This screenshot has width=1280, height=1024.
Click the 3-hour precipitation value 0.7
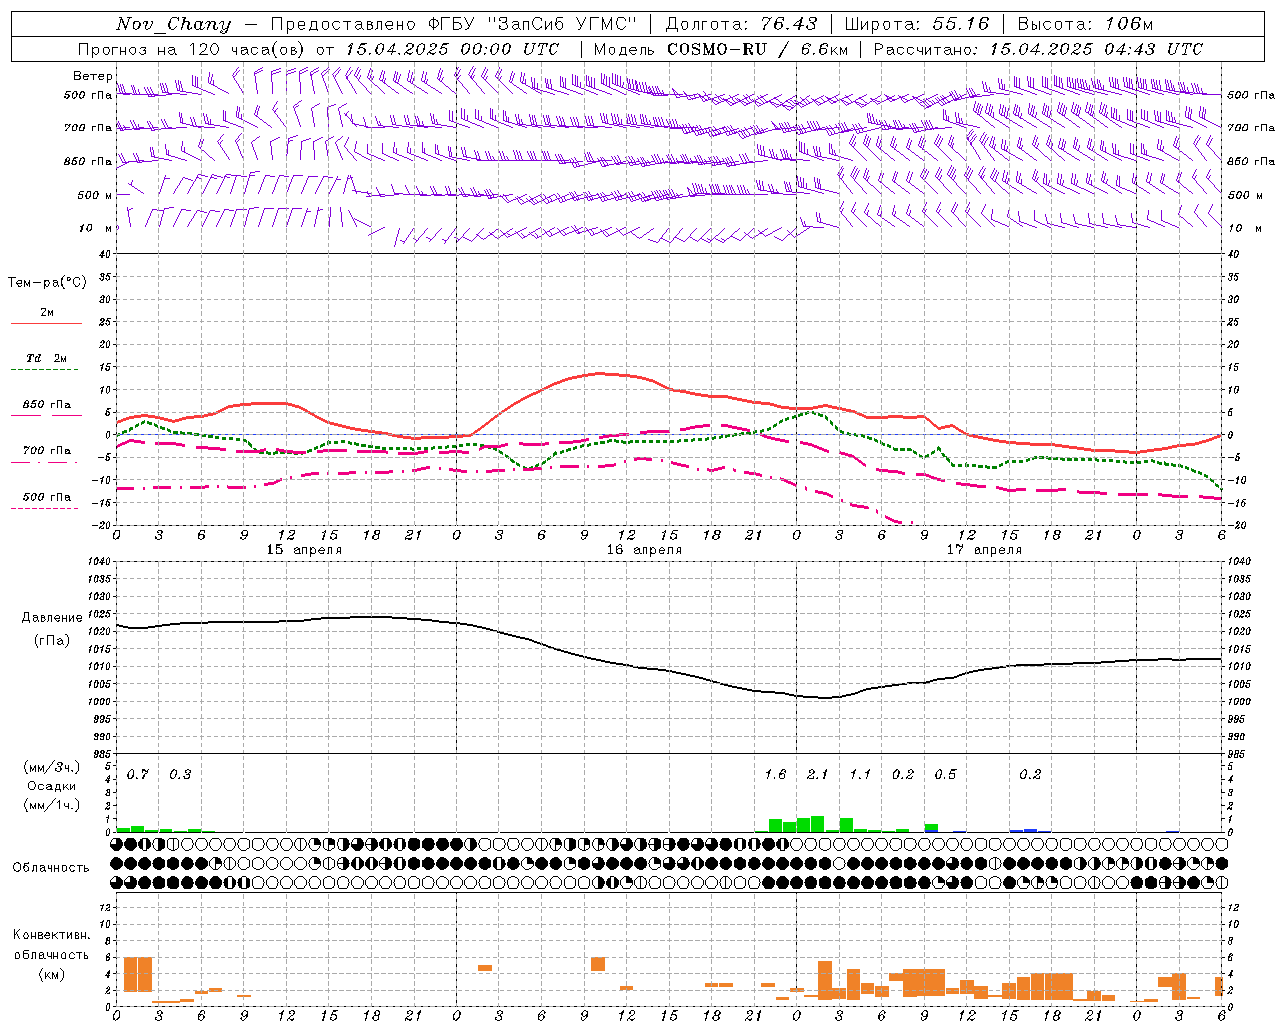[137, 775]
